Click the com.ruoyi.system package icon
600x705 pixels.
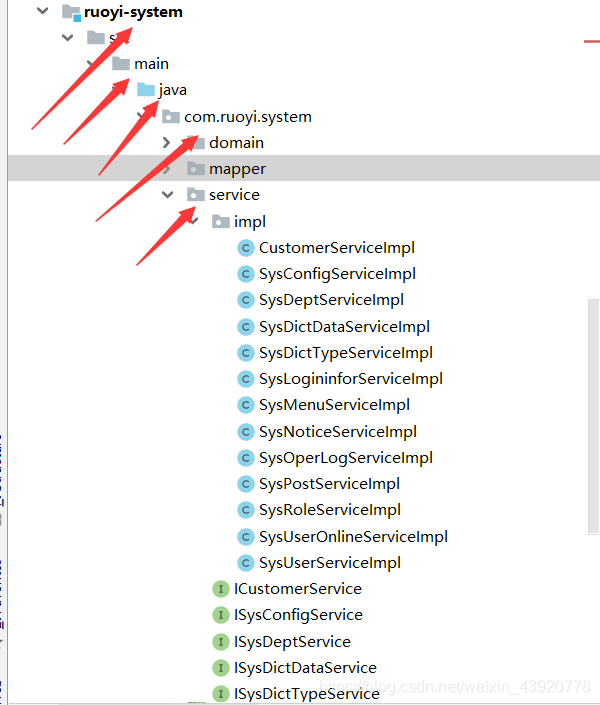point(171,116)
